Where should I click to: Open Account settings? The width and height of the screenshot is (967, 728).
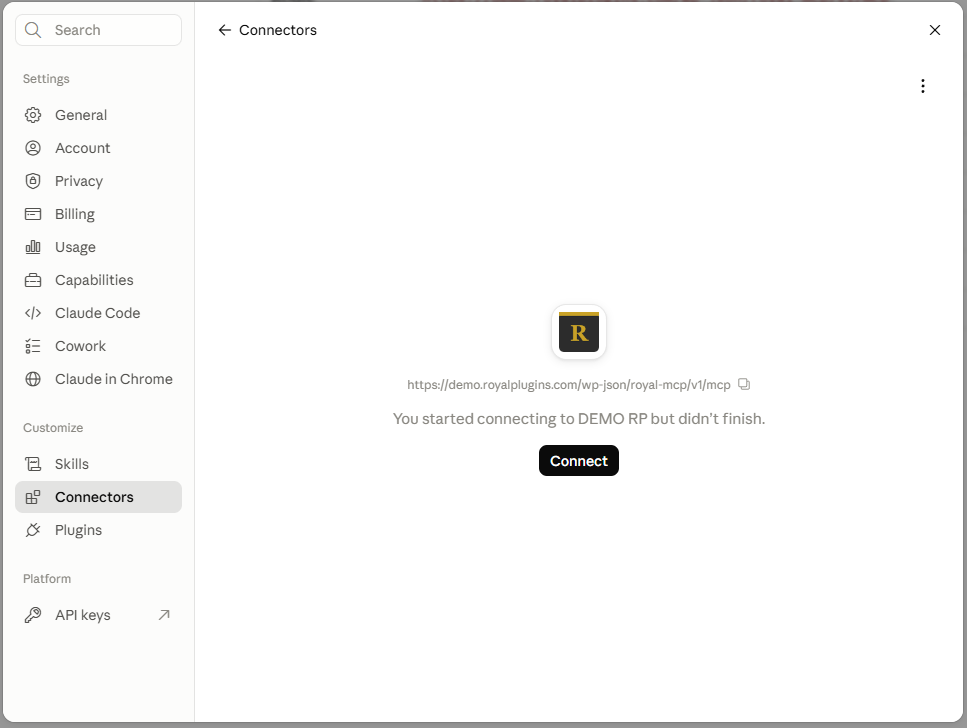99,148
